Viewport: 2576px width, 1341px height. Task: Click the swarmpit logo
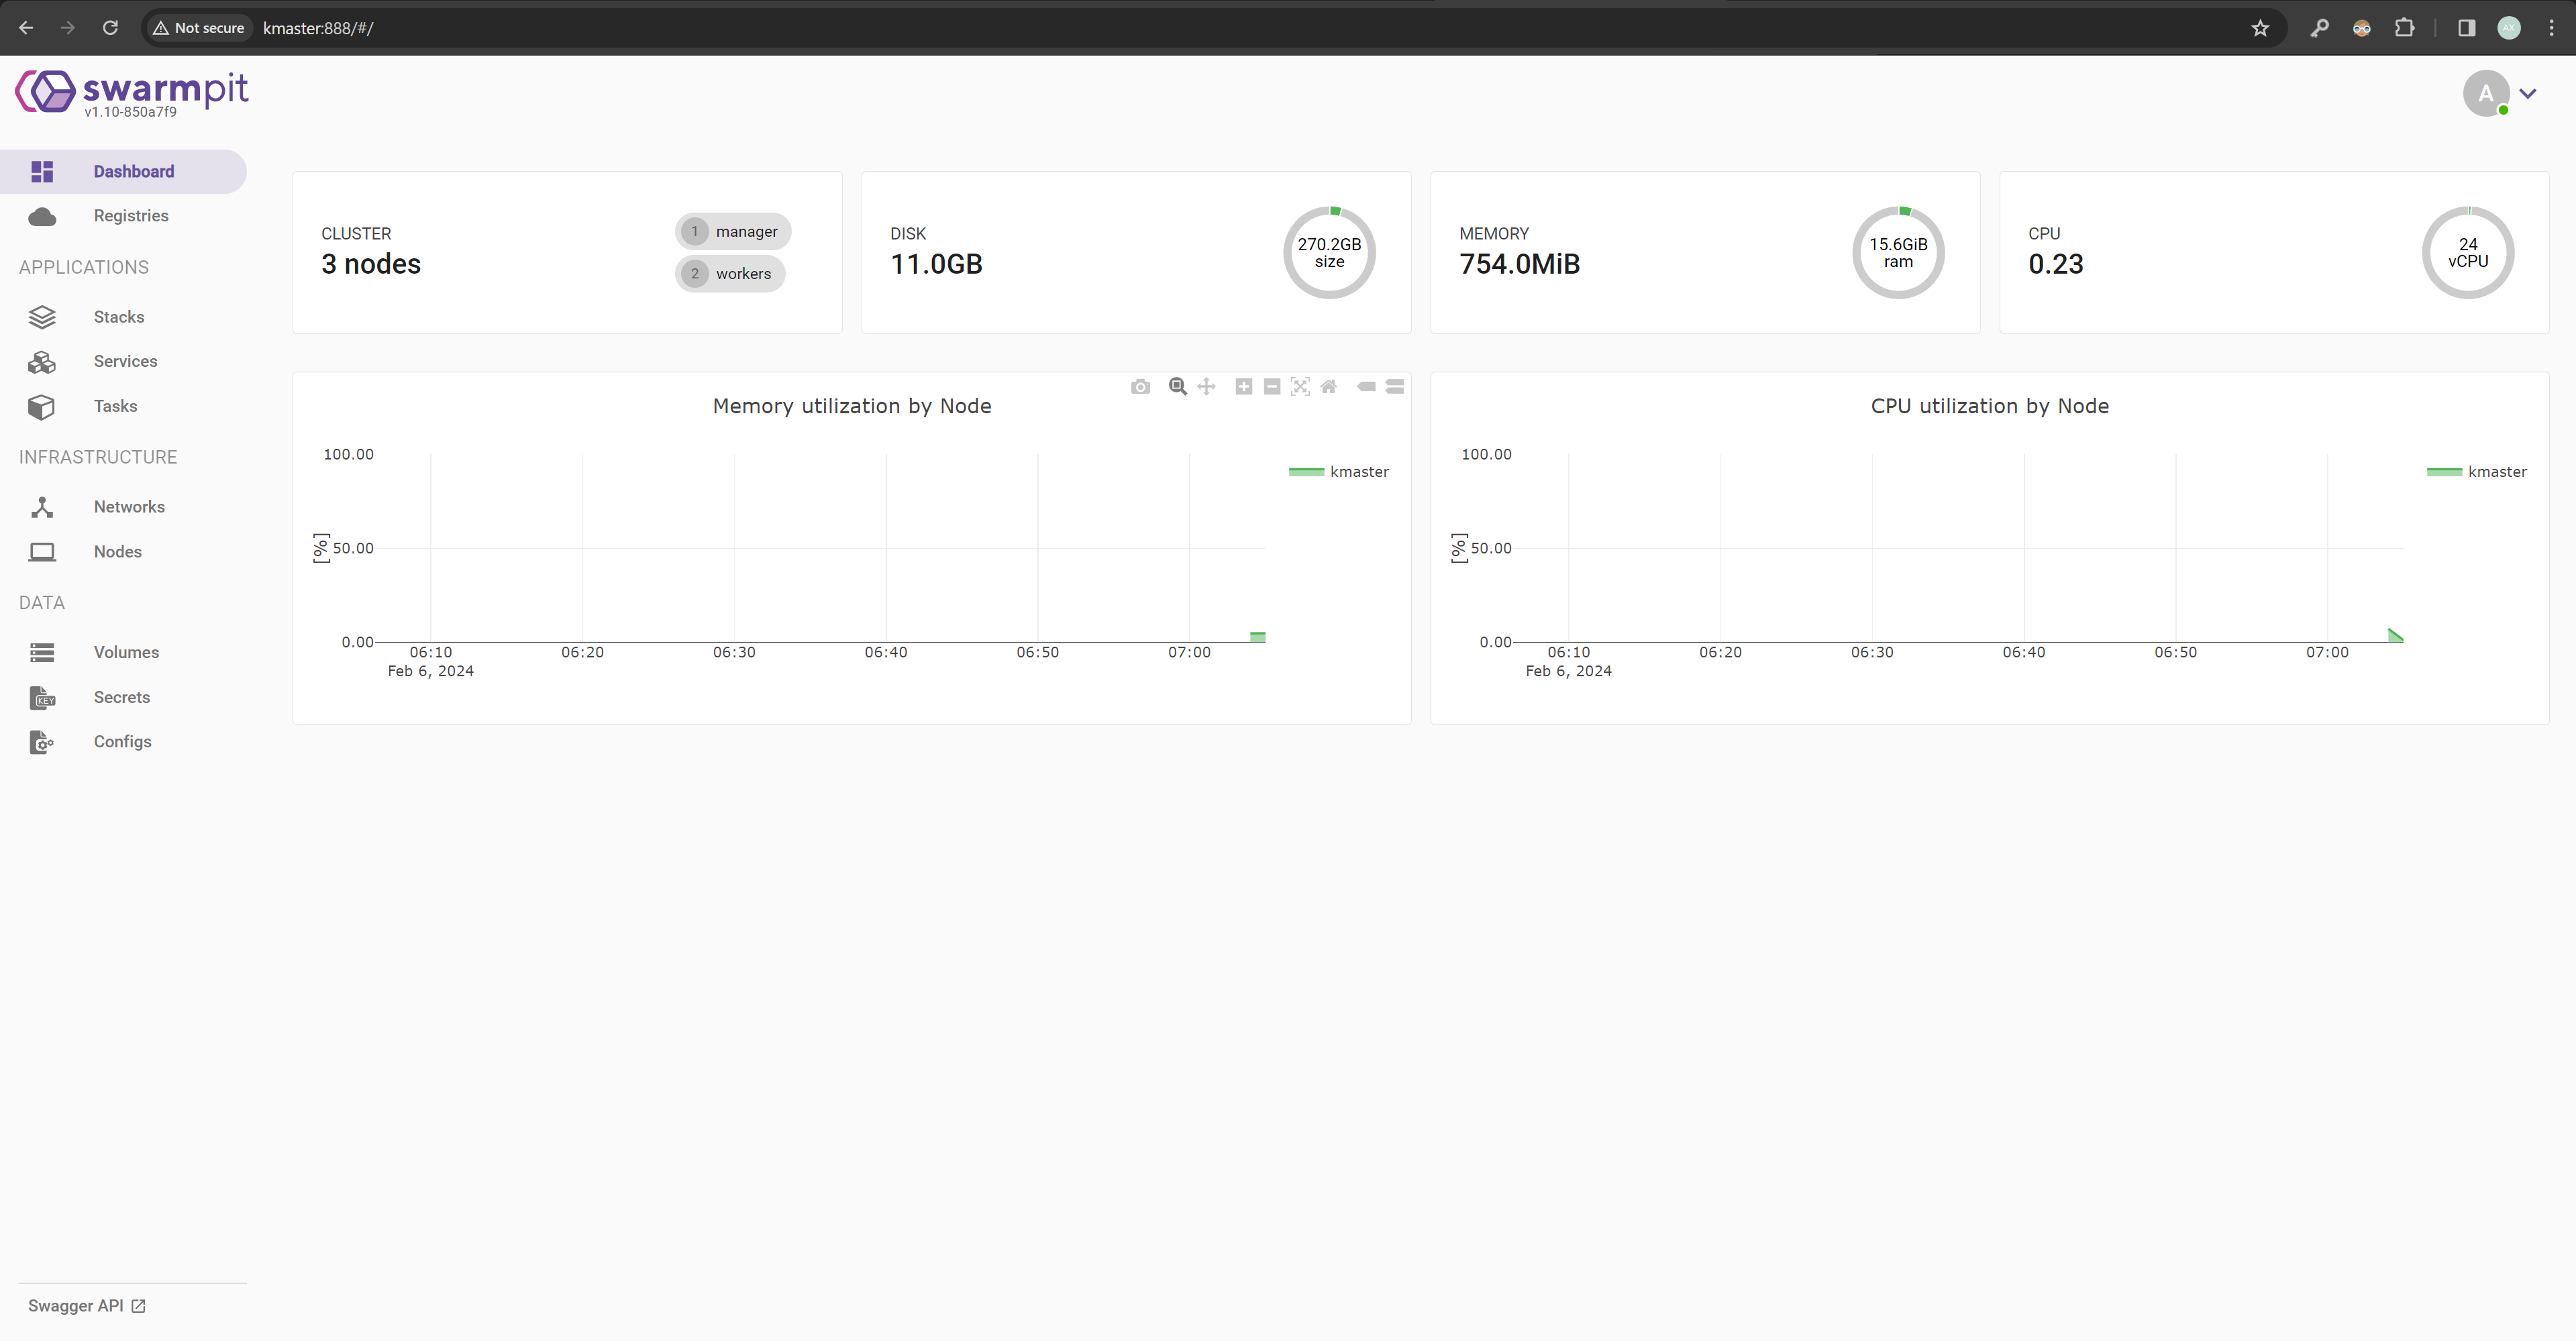132,93
